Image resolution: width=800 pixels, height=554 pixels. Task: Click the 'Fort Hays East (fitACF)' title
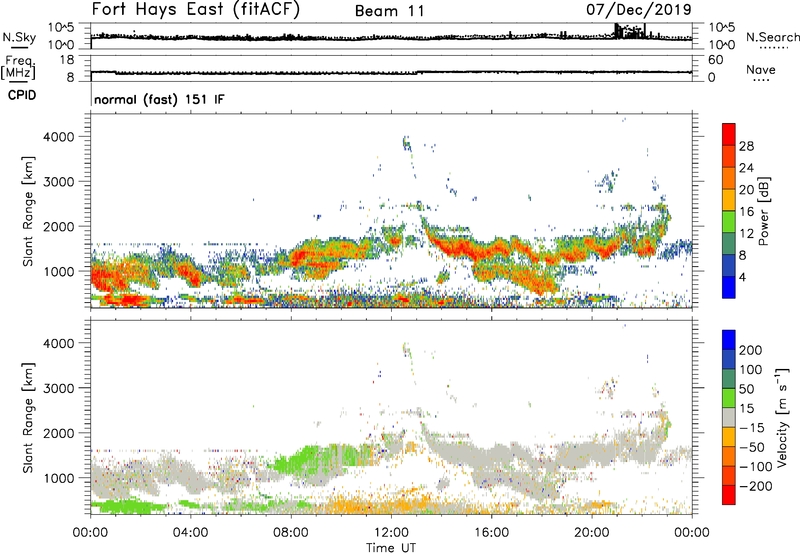pos(195,10)
